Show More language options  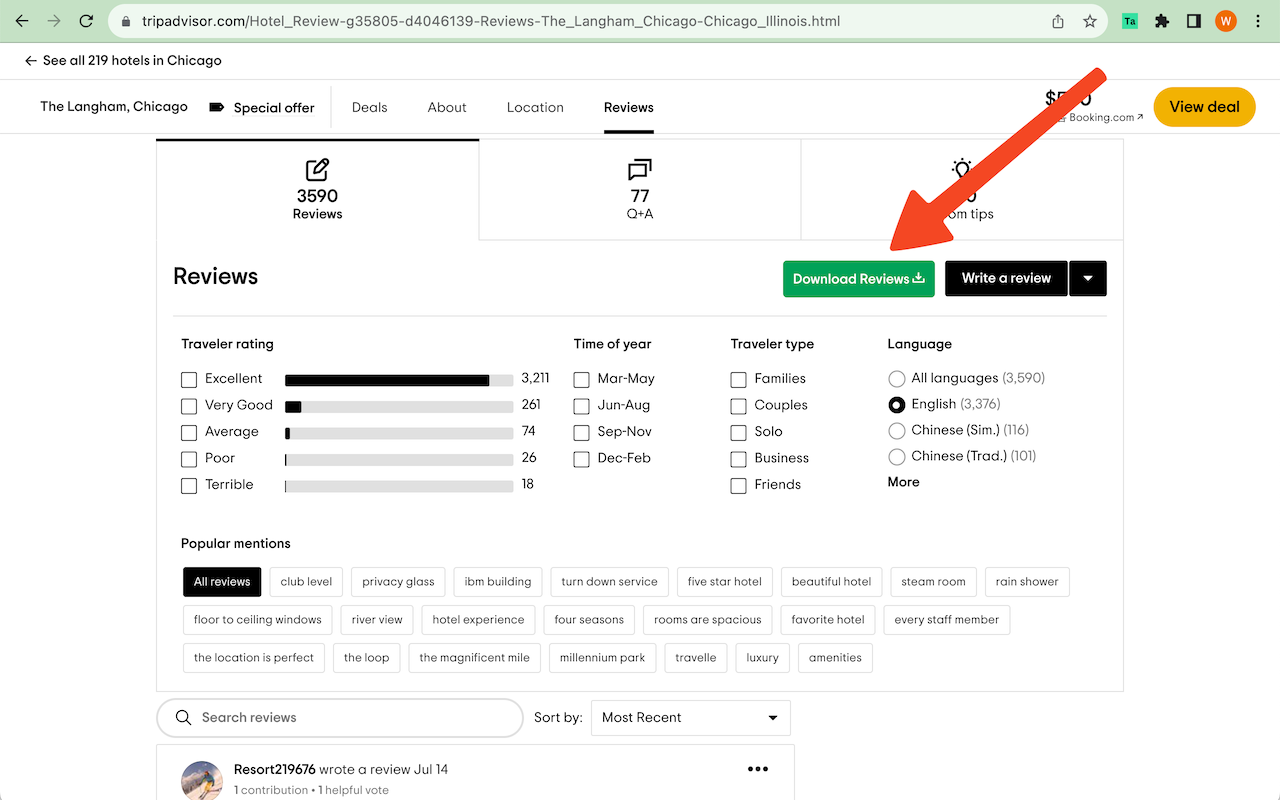point(903,482)
